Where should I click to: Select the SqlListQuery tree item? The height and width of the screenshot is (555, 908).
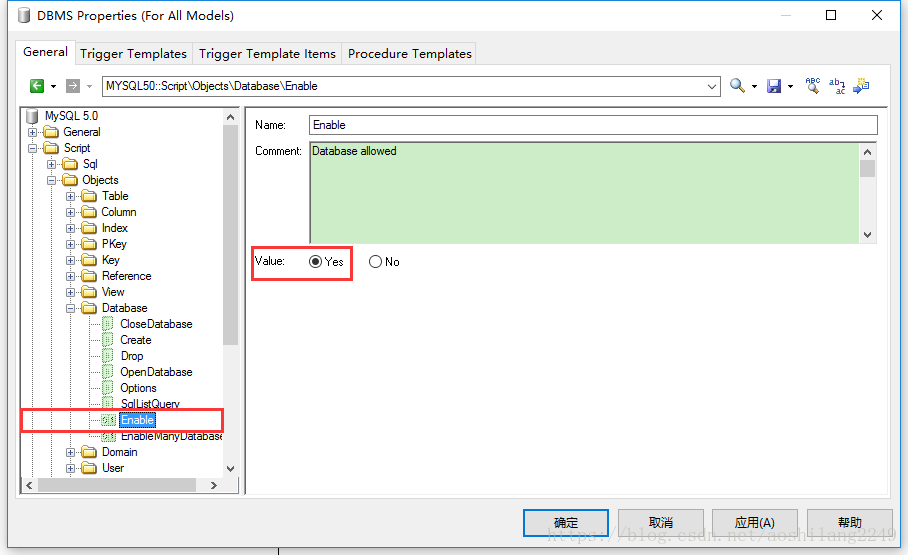tap(150, 404)
